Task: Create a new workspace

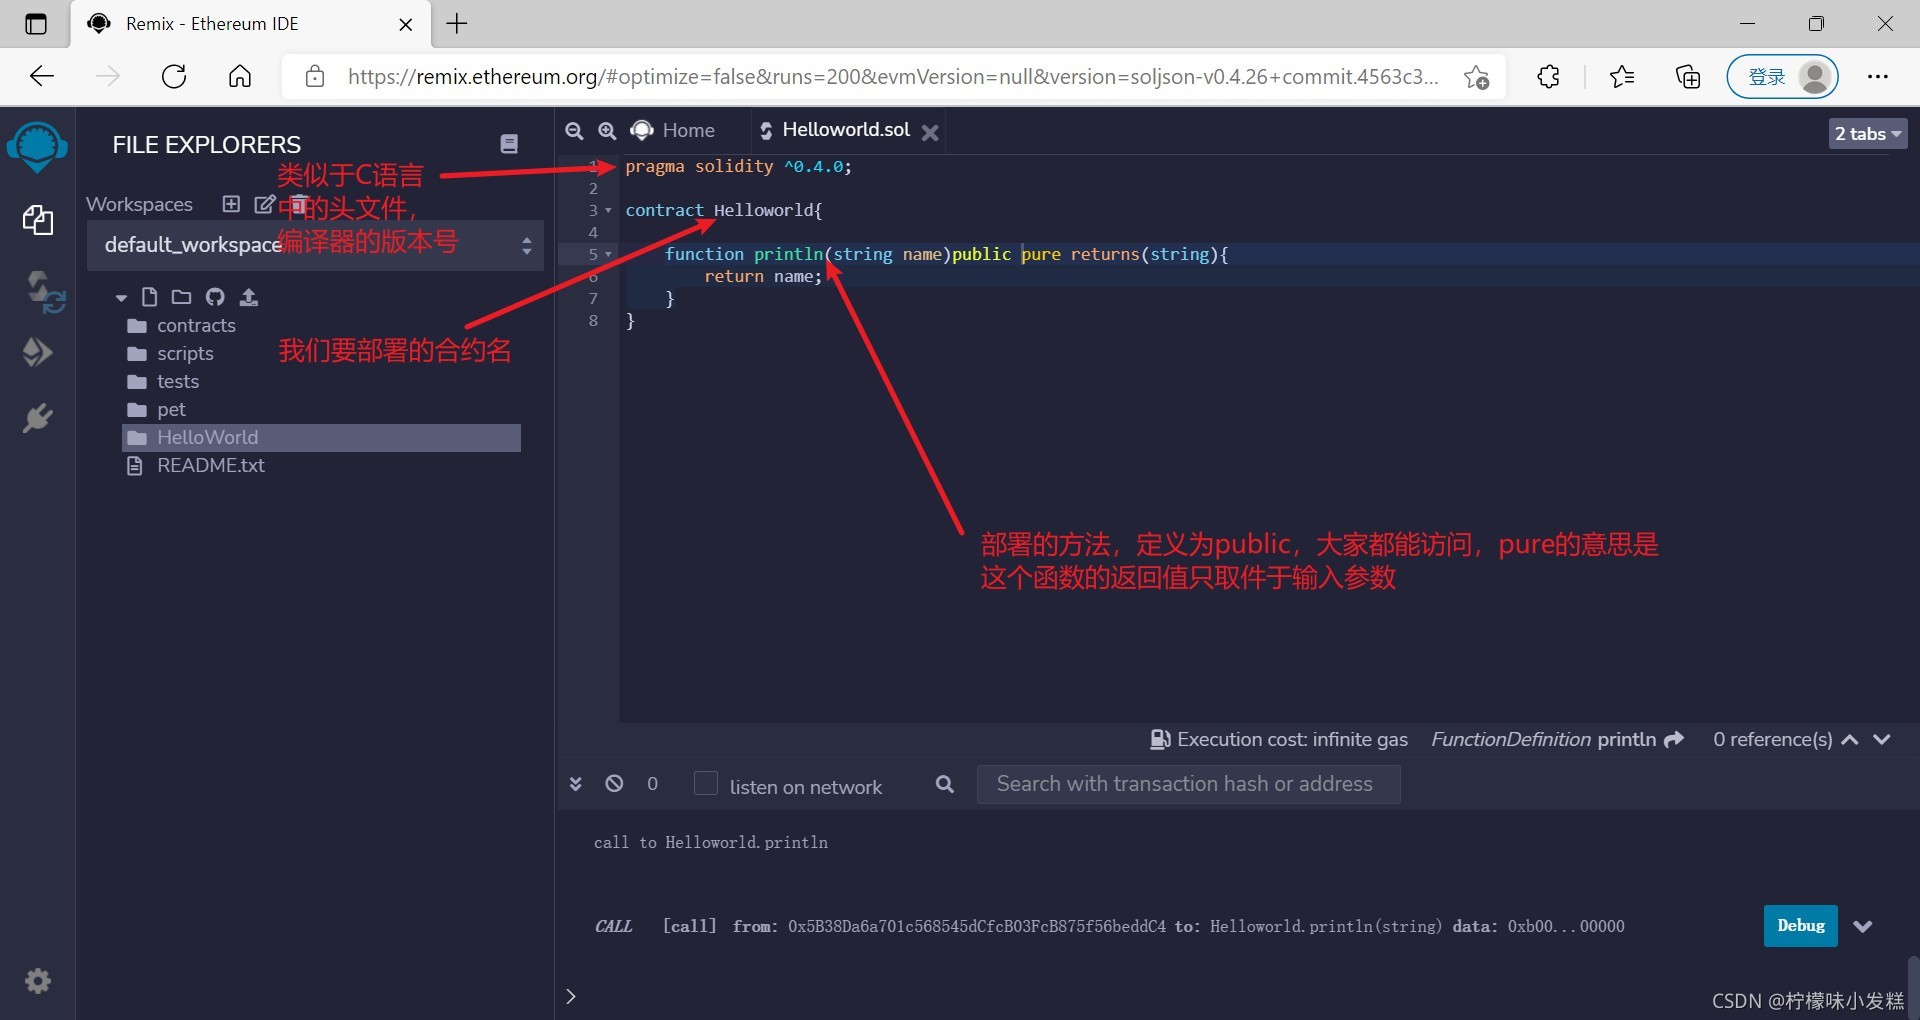Action: coord(231,204)
